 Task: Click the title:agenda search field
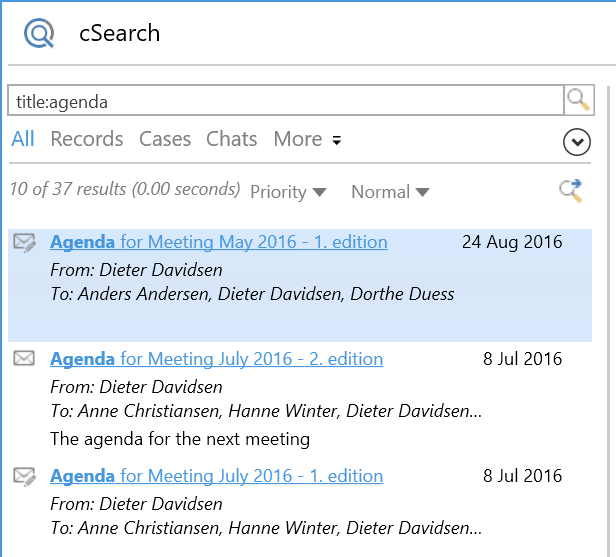click(x=285, y=101)
